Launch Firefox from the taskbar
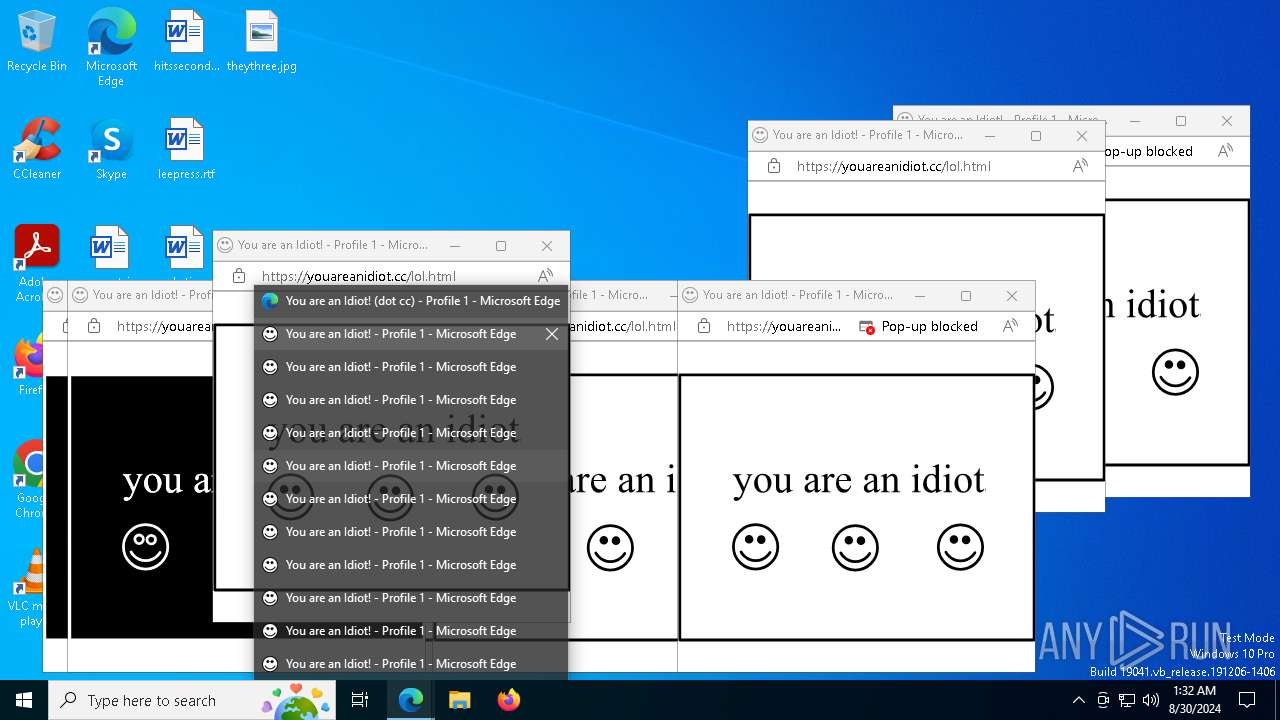 [x=508, y=700]
